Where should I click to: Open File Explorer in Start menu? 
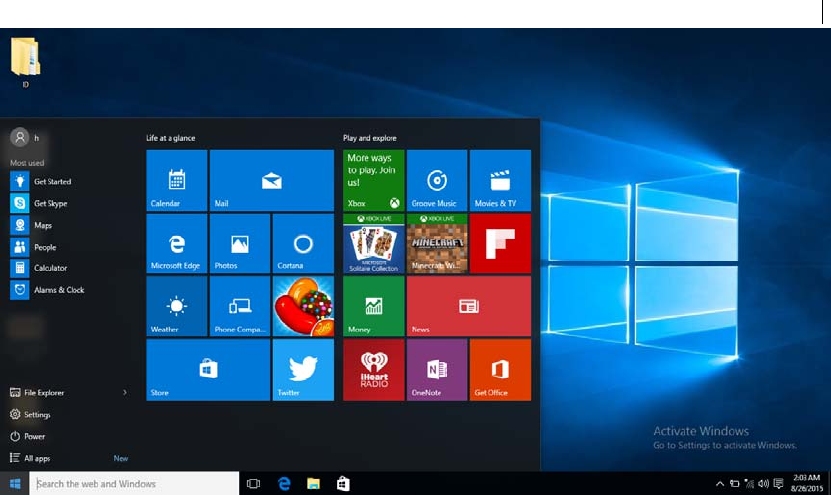click(x=37, y=393)
